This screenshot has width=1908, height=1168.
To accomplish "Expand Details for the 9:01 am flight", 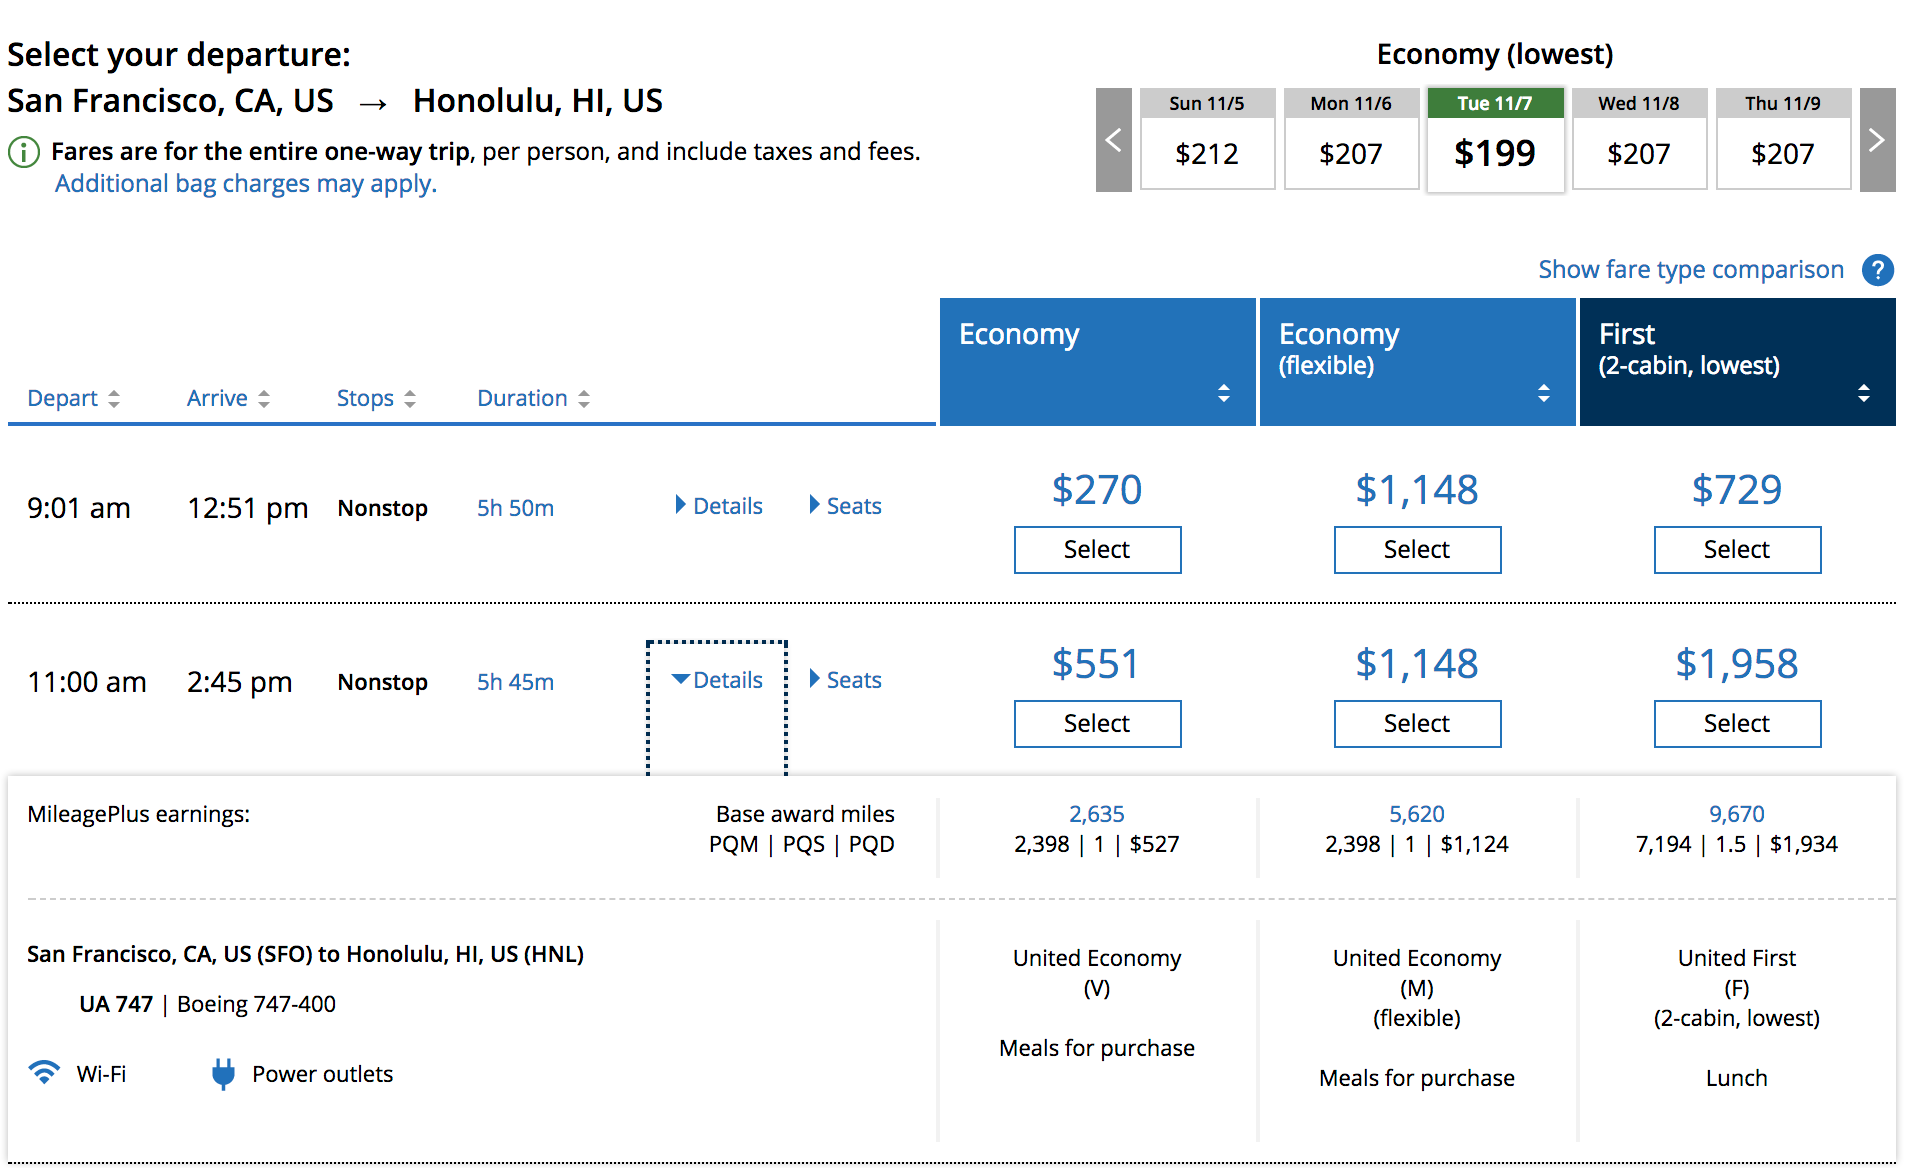I will pyautogui.click(x=719, y=506).
